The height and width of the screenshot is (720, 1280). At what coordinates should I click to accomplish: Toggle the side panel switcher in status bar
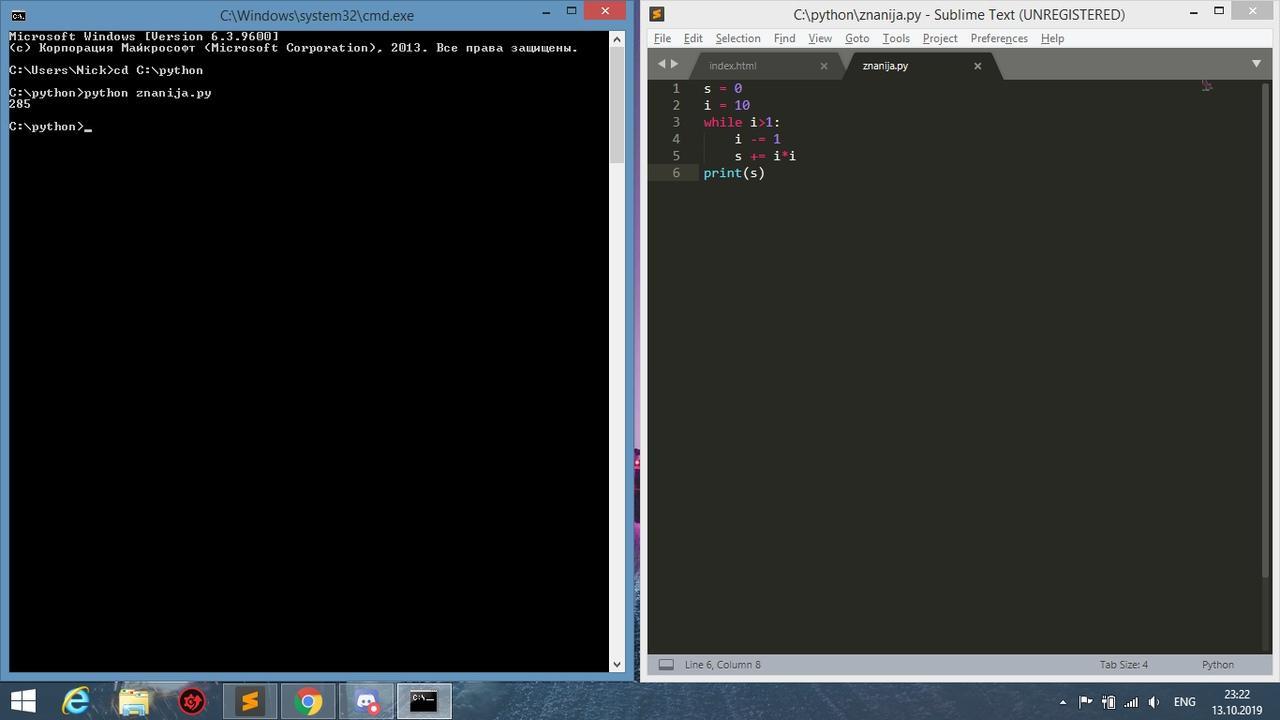pyautogui.click(x=666, y=665)
